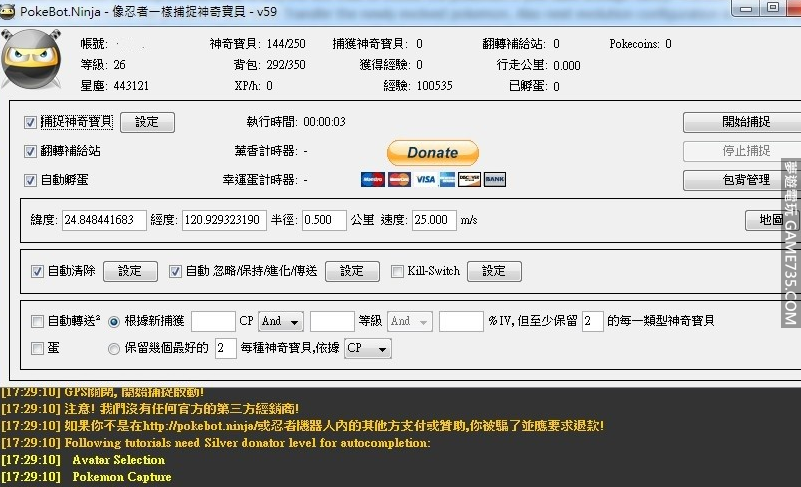Image resolution: width=801 pixels, height=487 pixels.
Task: Select the 保留幾個最好的 radio button
Action: (x=114, y=349)
